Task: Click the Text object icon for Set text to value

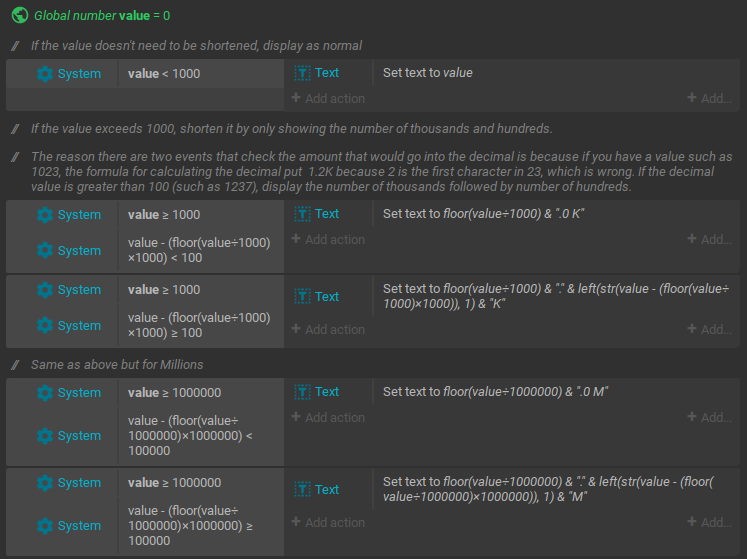Action: (x=303, y=73)
